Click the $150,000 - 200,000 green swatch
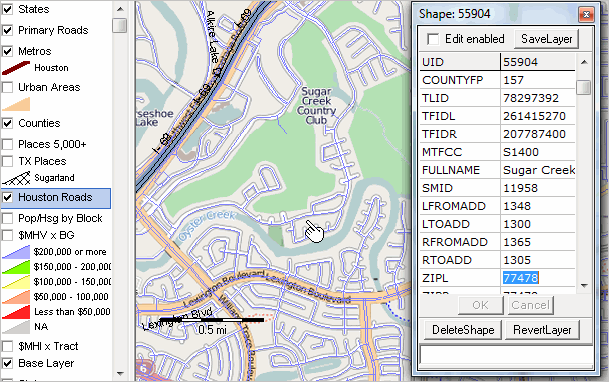 pos(16,267)
